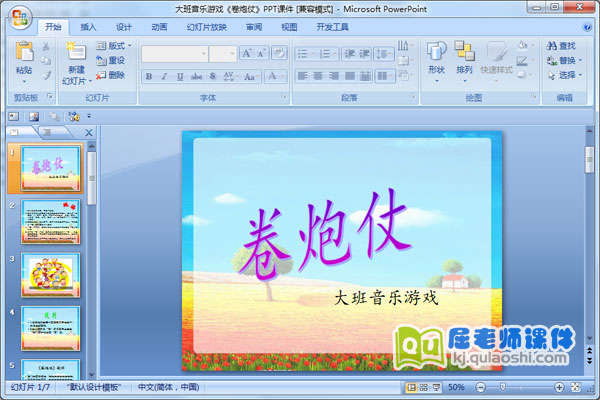Click the Decrease Indent icon

(350, 54)
